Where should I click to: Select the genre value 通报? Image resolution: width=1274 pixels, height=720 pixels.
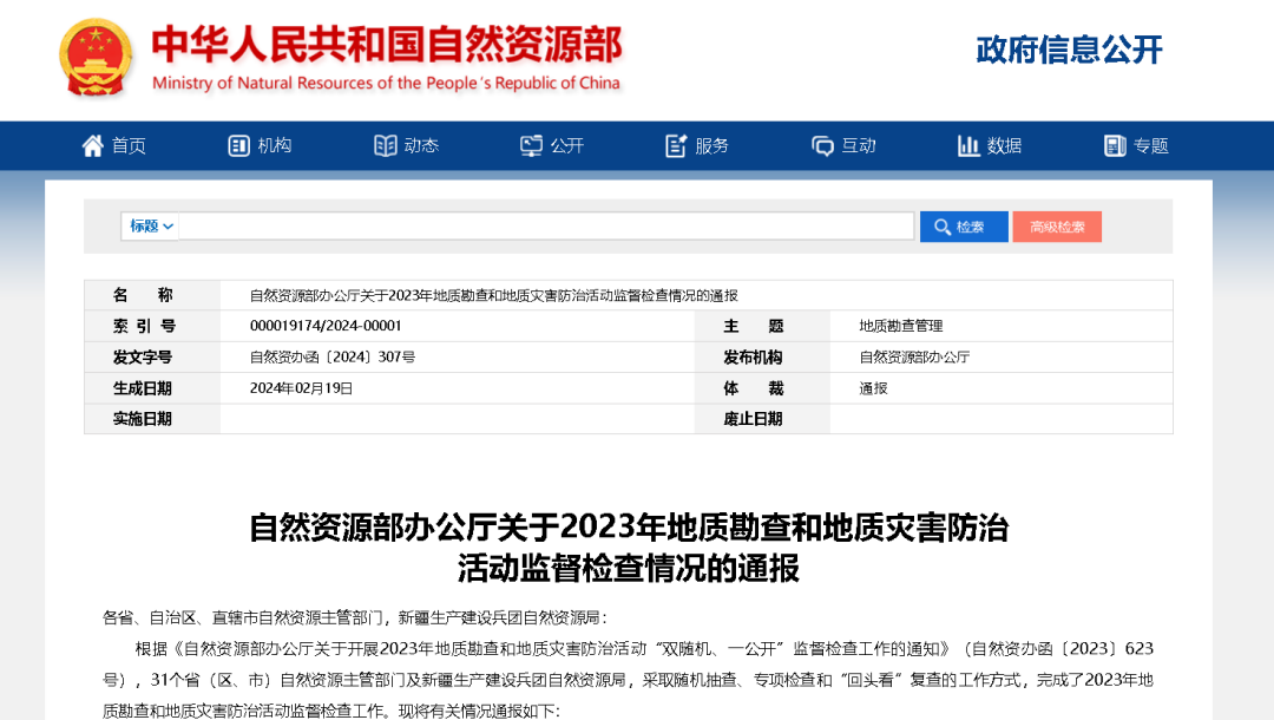[x=873, y=388]
